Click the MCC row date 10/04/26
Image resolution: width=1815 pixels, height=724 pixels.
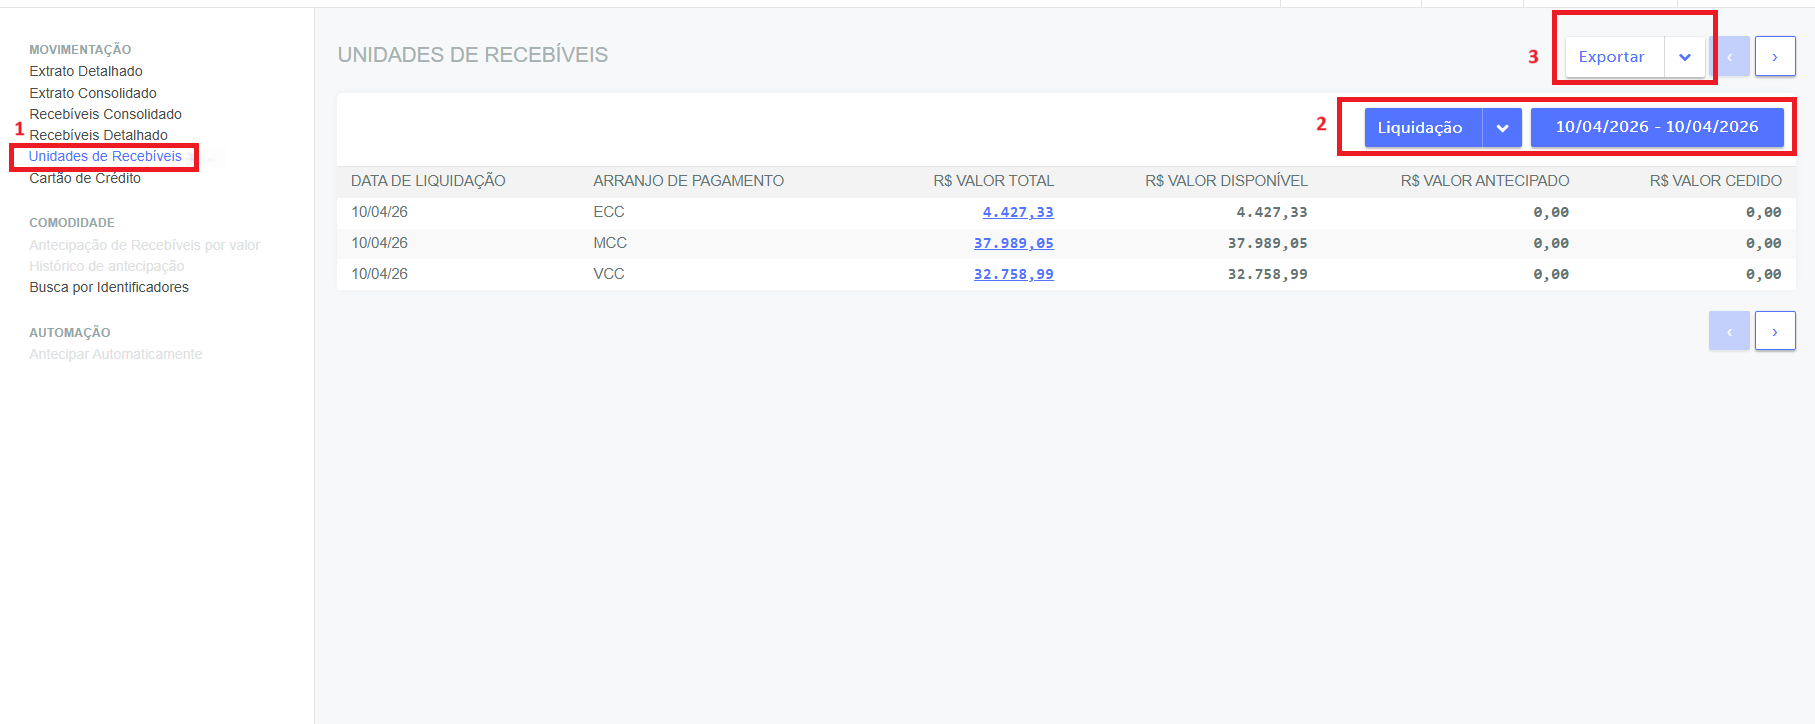click(379, 243)
